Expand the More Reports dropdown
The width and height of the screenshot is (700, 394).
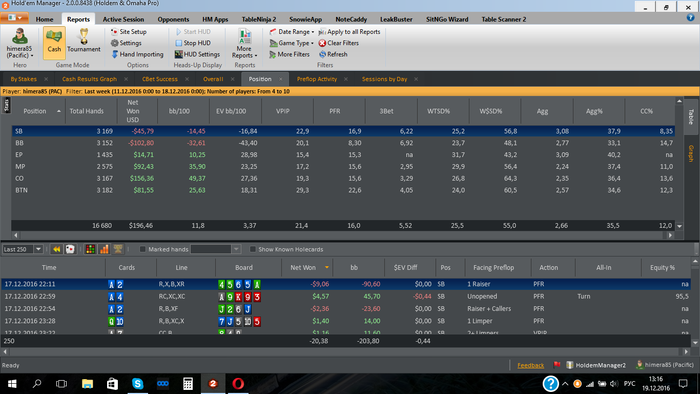coord(244,43)
